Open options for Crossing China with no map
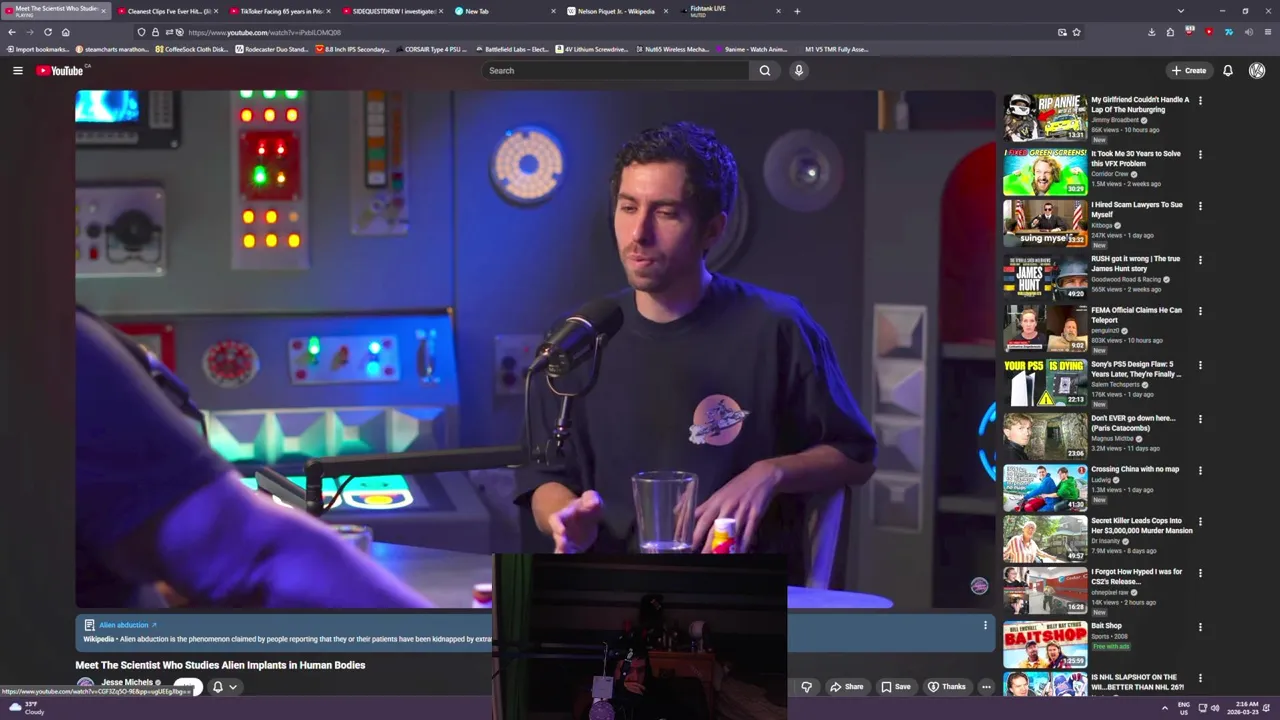This screenshot has height=720, width=1280. click(x=1200, y=470)
